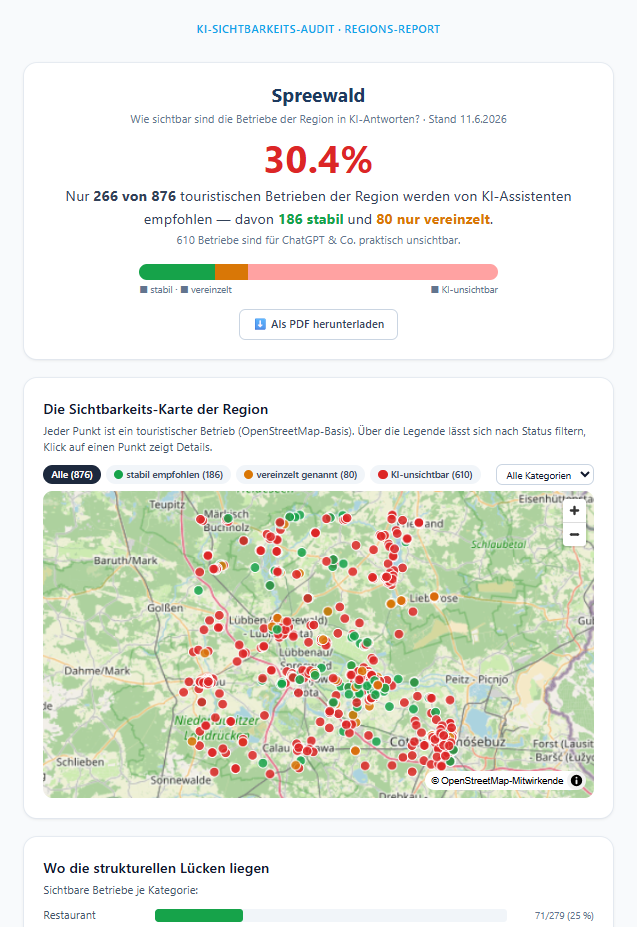Click the Baruth/Mark label on the map

(125, 560)
